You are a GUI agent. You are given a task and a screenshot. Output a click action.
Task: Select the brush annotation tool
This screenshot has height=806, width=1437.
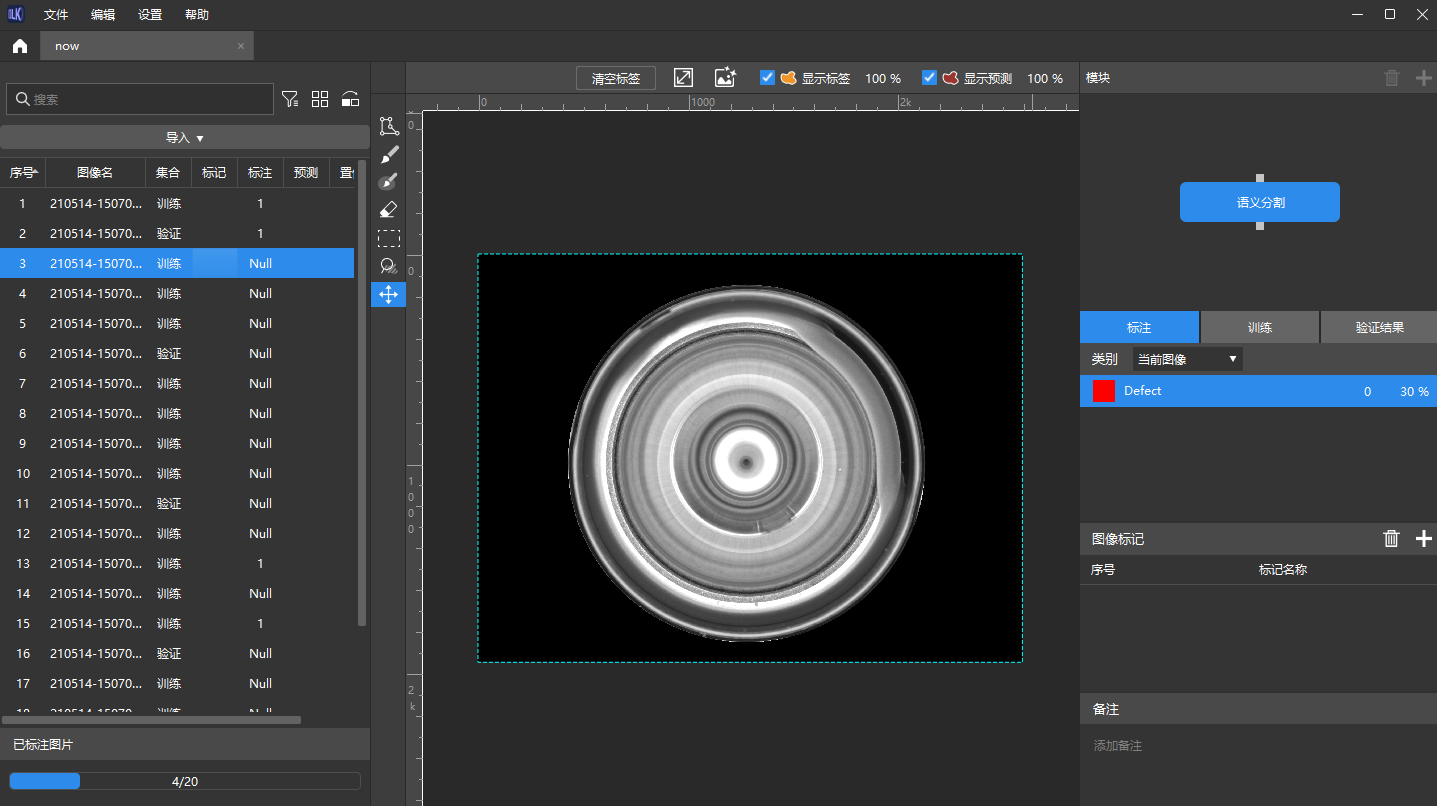point(389,154)
